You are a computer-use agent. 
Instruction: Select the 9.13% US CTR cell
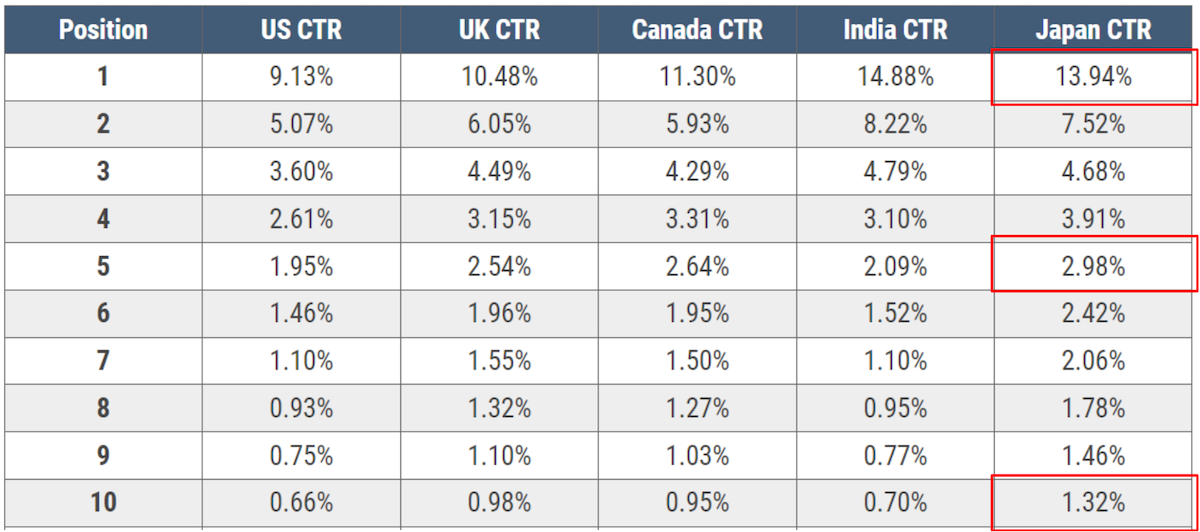(x=301, y=77)
